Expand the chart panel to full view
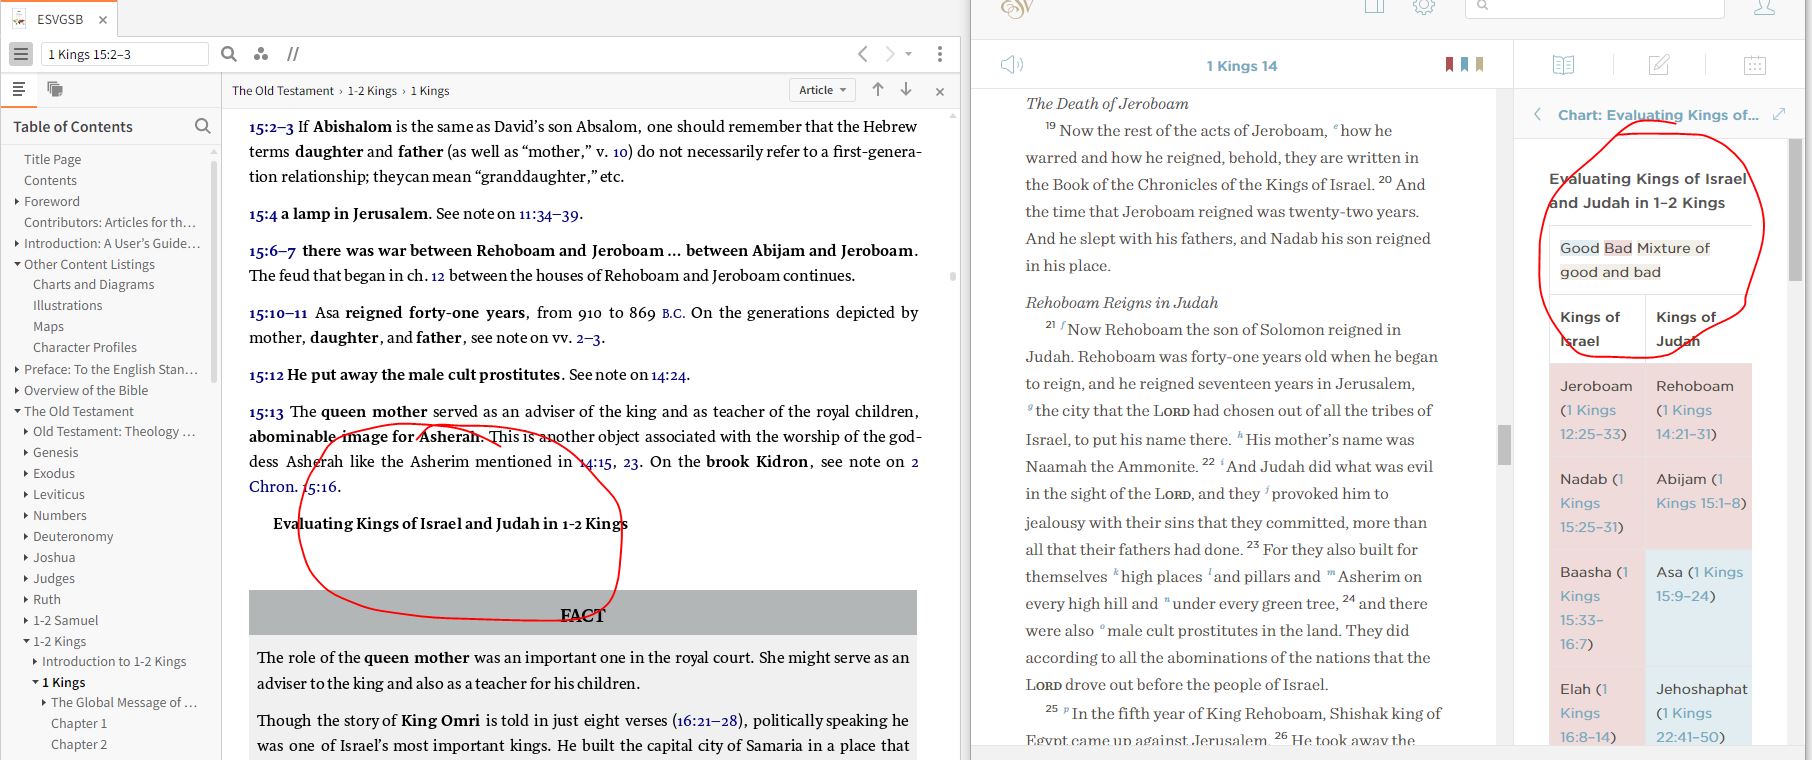Viewport: 1812px width, 760px height. pyautogui.click(x=1779, y=114)
